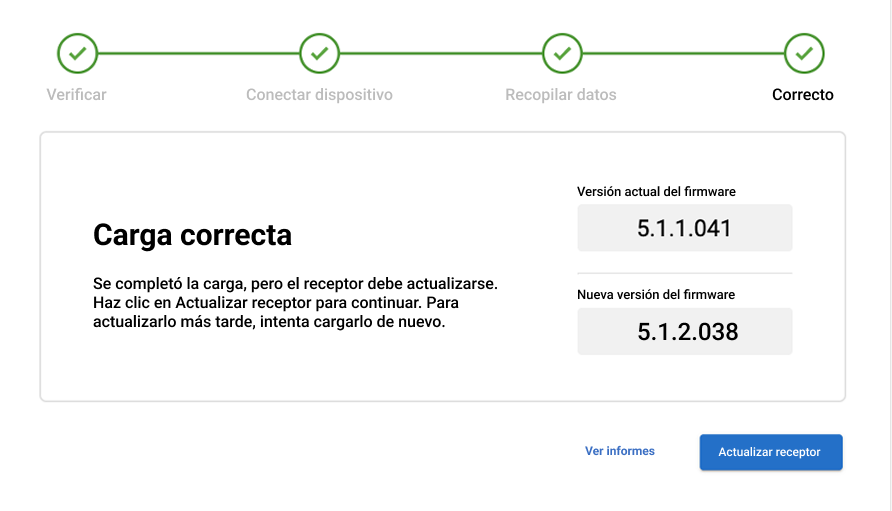Click the 'Nueva versión del firmware' label
The width and height of the screenshot is (892, 511).
click(656, 295)
